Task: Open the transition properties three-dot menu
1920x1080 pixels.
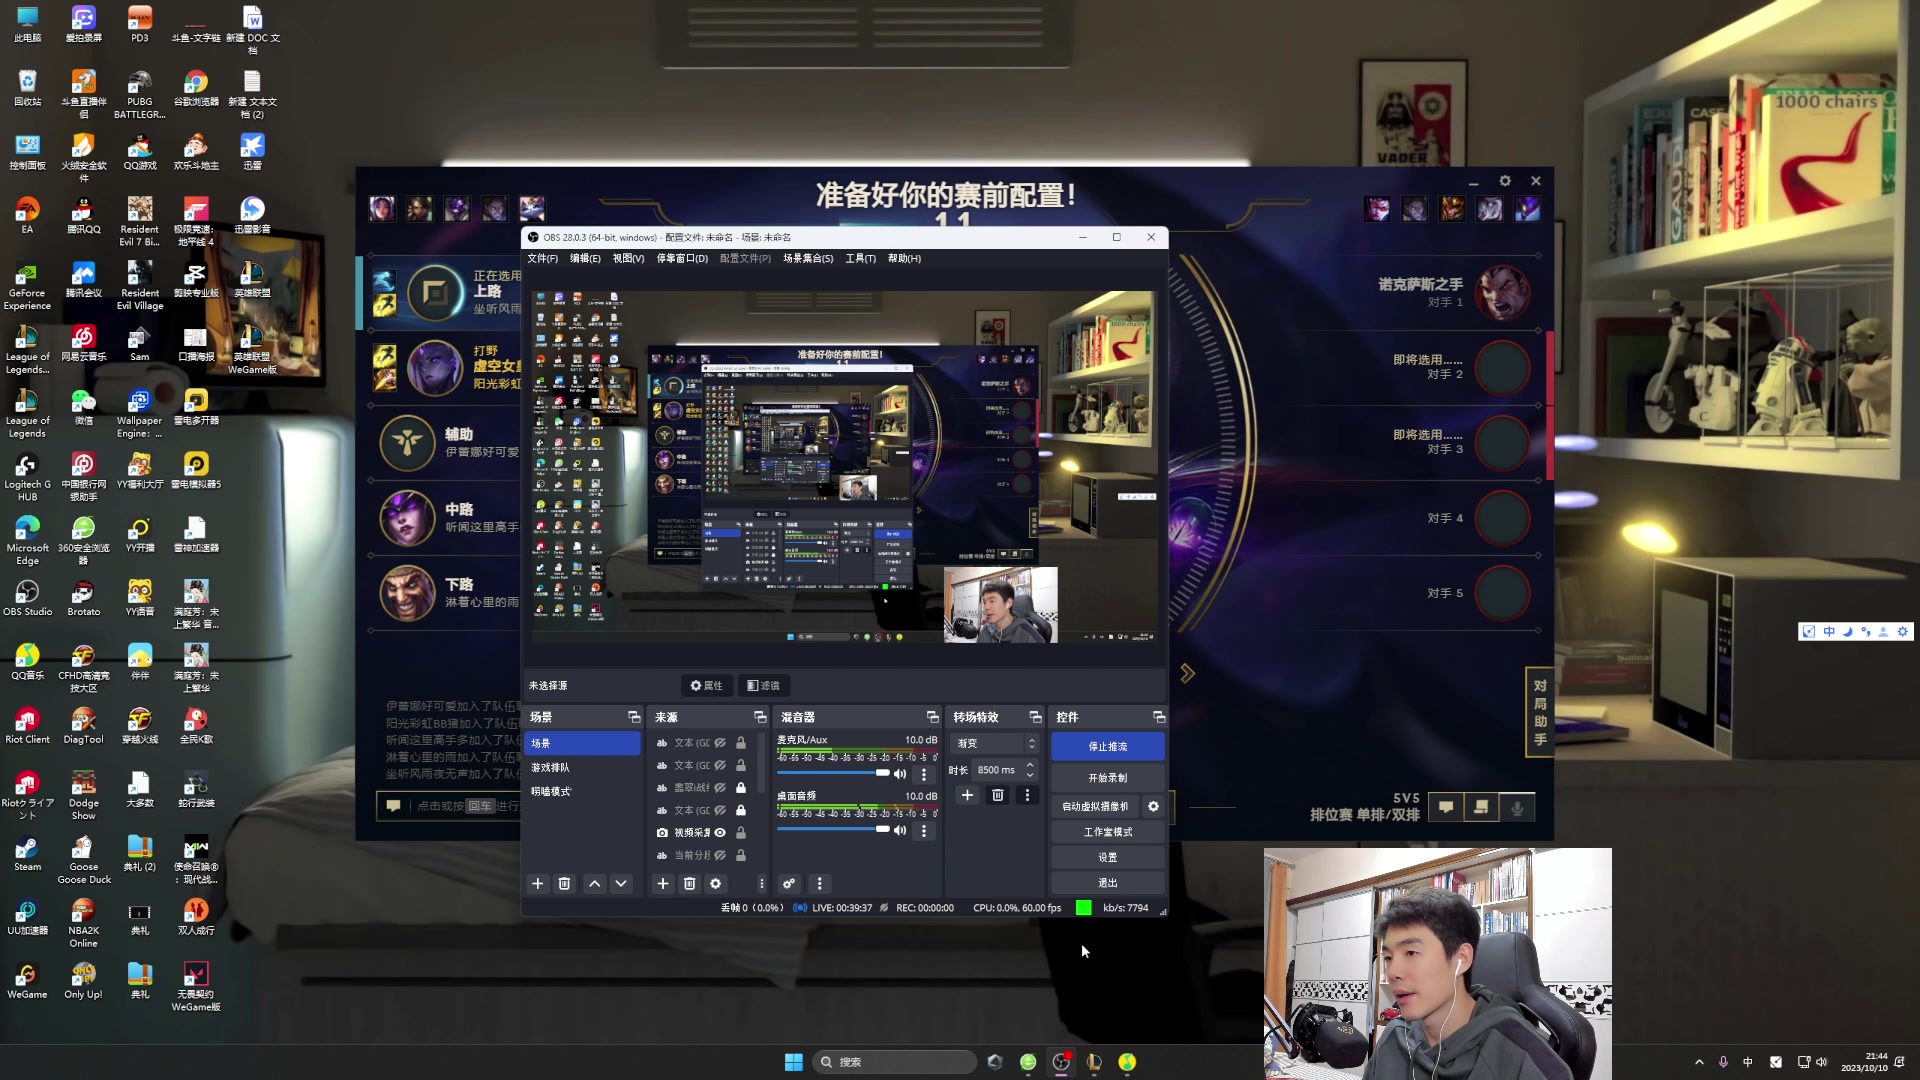Action: point(1027,796)
